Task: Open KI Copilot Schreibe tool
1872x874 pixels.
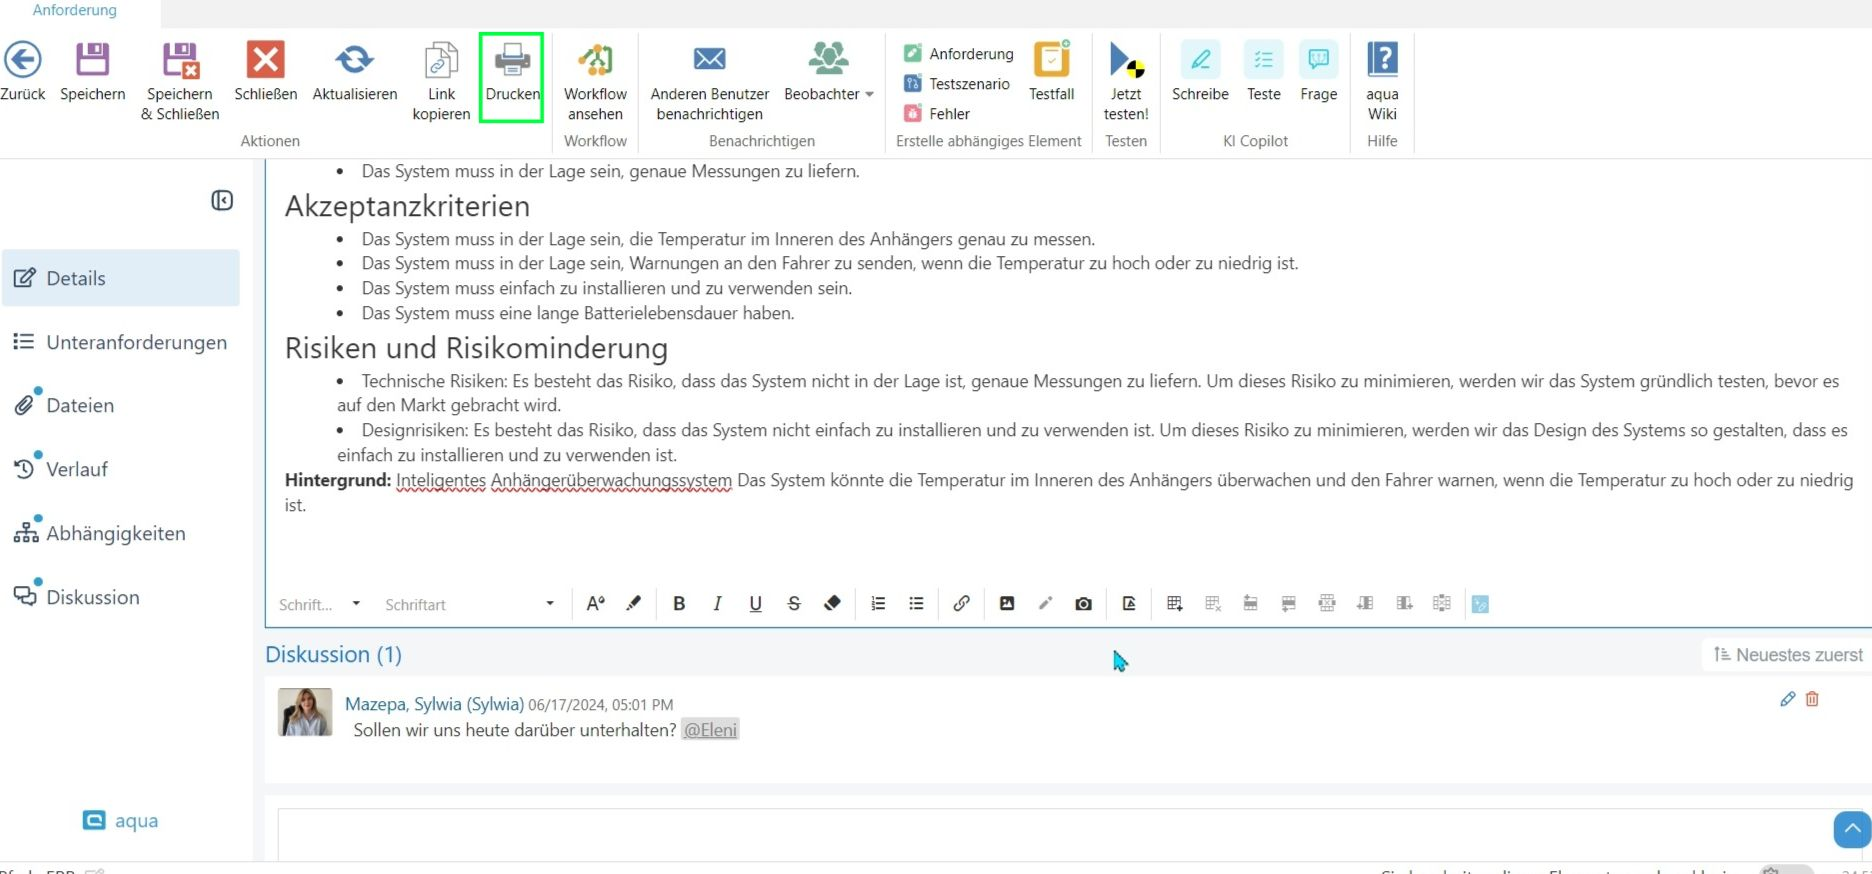Action: (1200, 60)
